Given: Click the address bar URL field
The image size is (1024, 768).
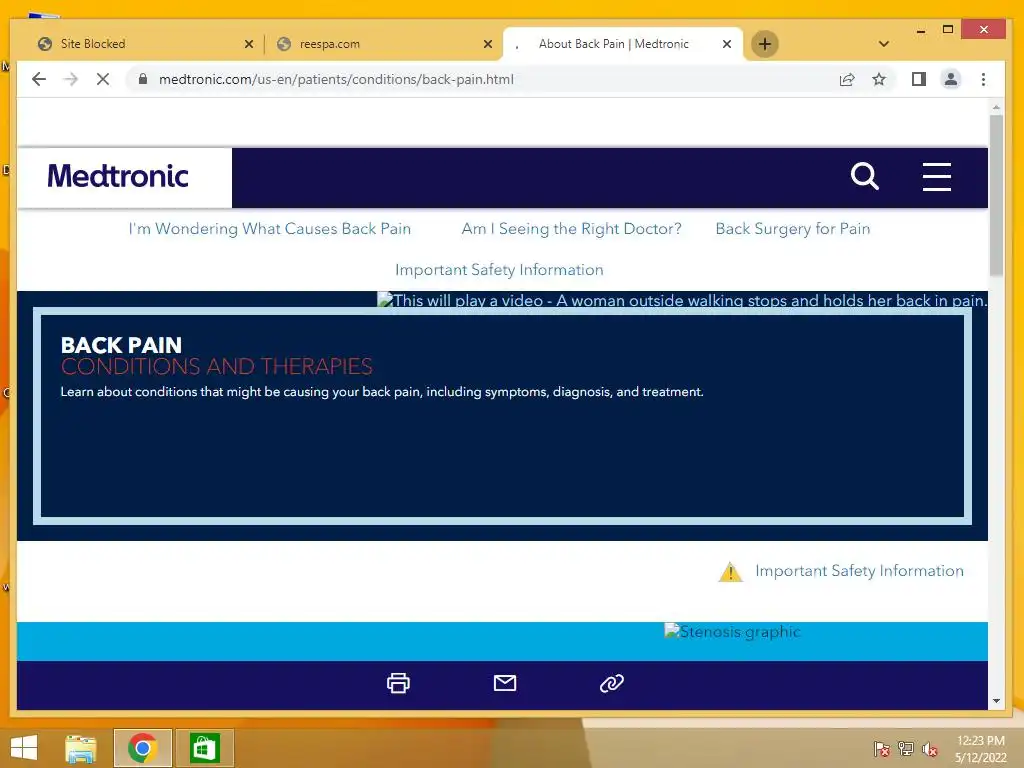Looking at the screenshot, I should 483,80.
